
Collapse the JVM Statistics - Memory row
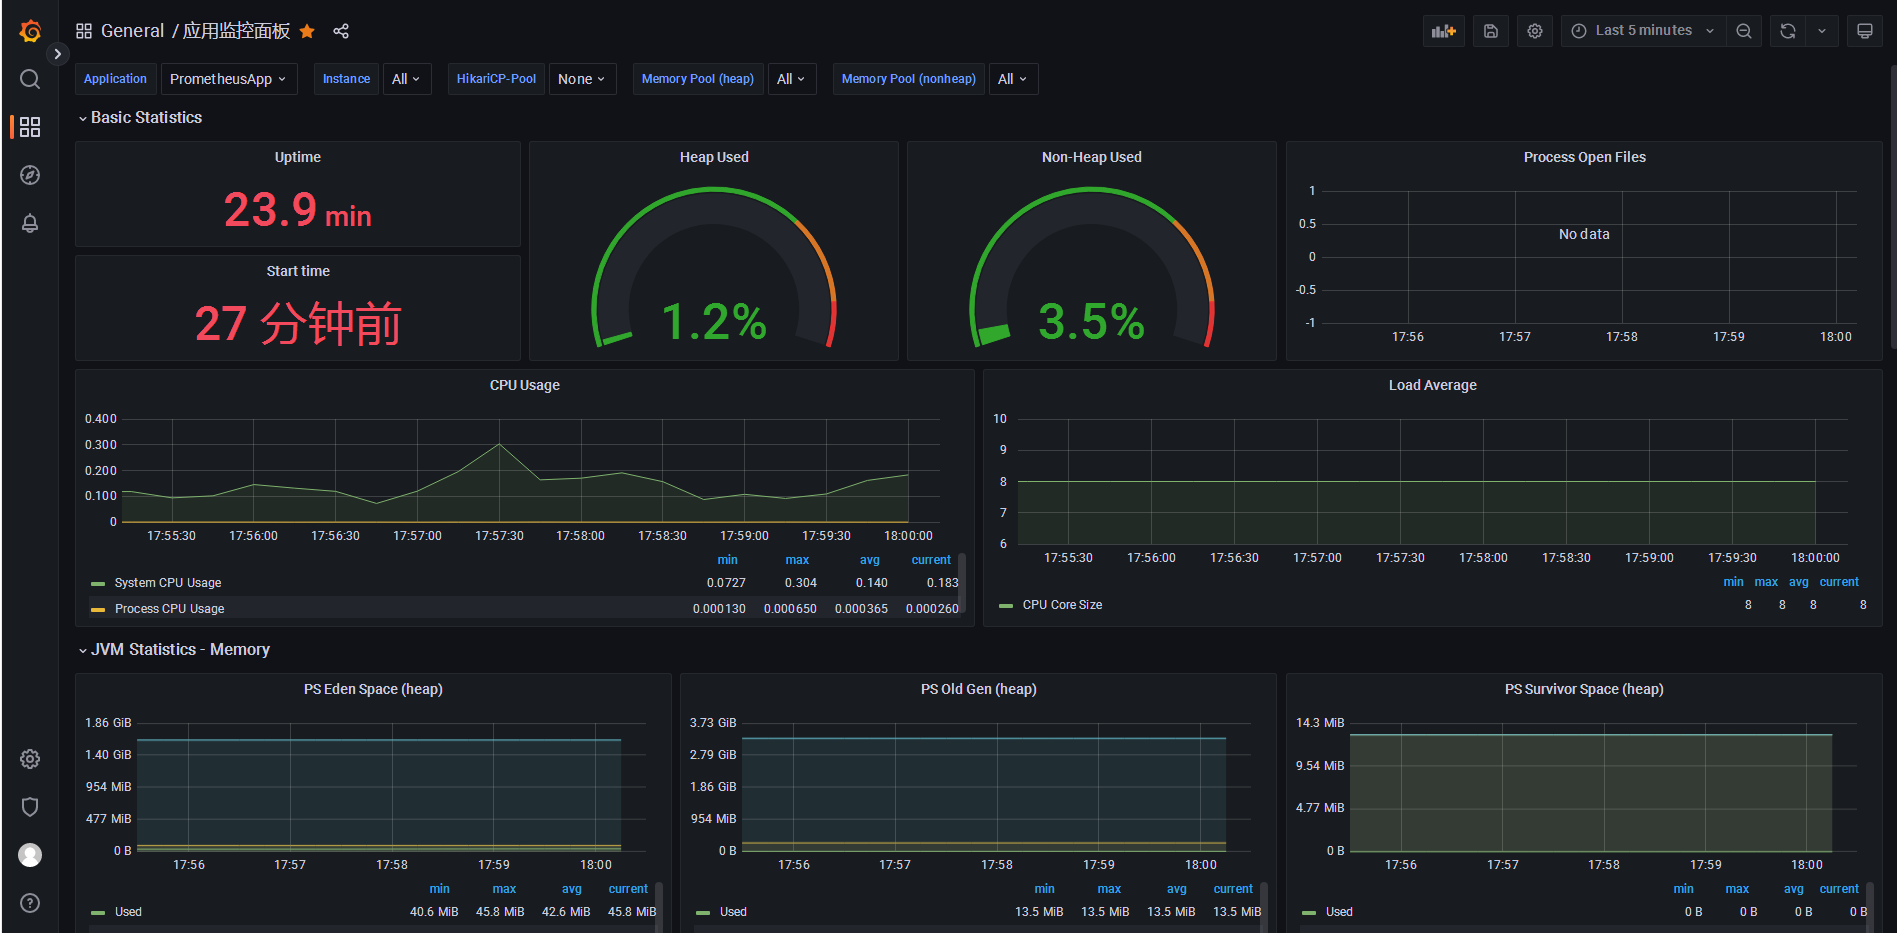pyautogui.click(x=174, y=650)
